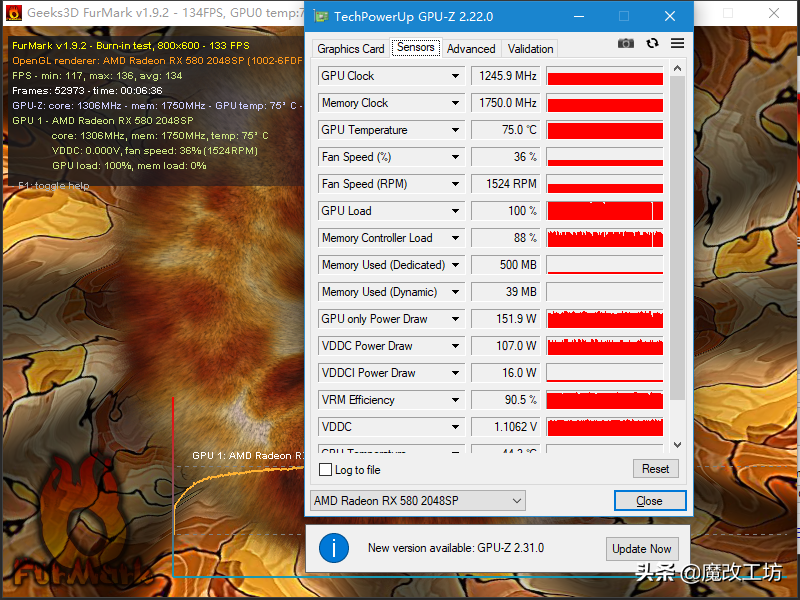This screenshot has width=800, height=600.
Task: Click the GPU only Power Draw graph
Action: [x=605, y=319]
